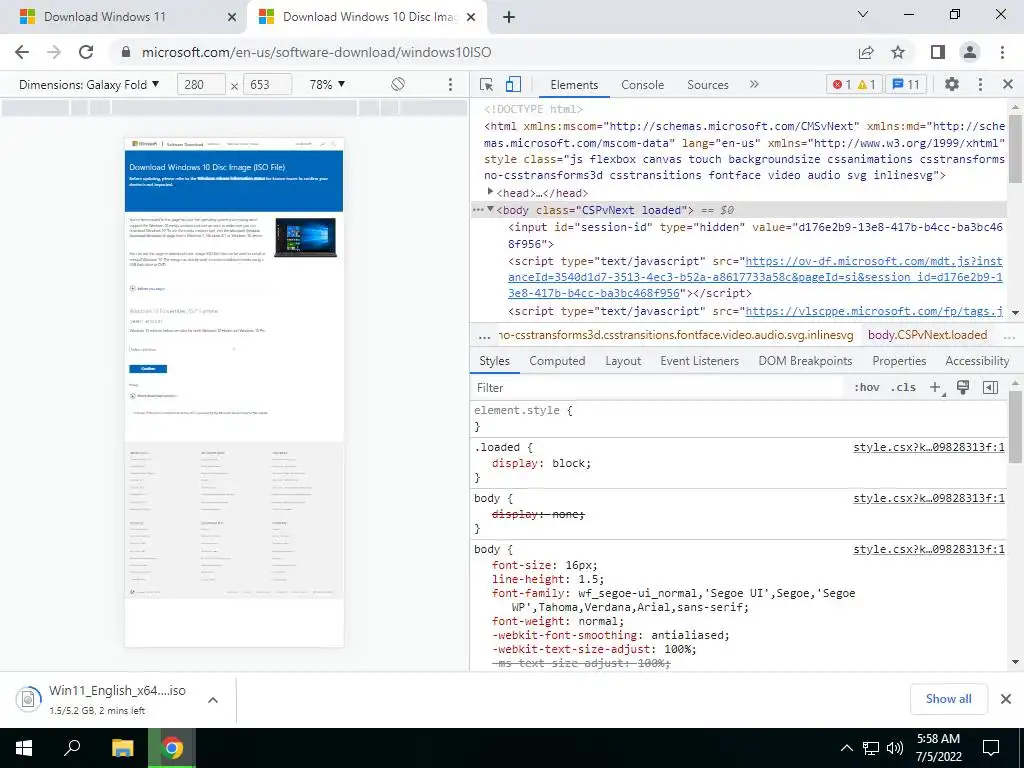Show computed styles sidebar icon
The height and width of the screenshot is (768, 1024).
pos(990,387)
